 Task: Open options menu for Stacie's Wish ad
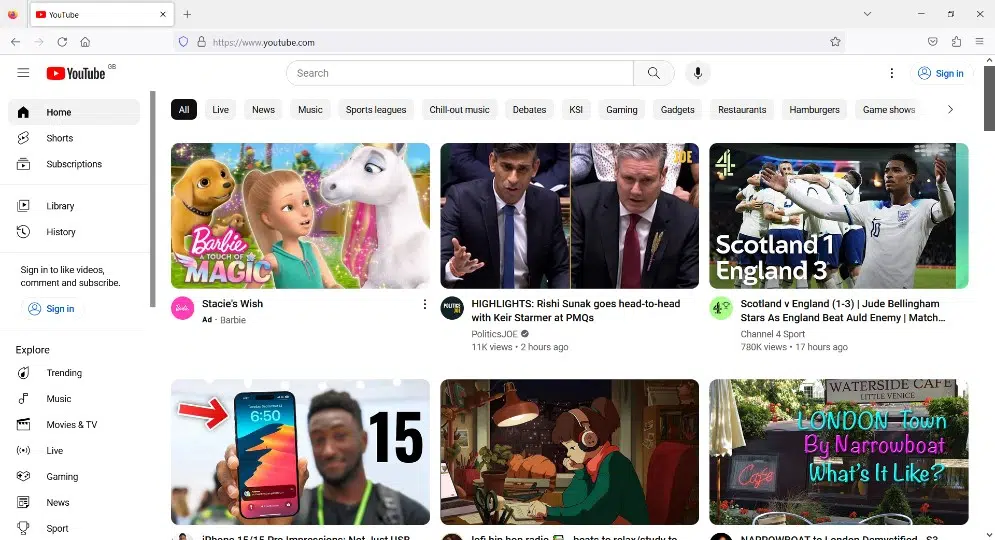[424, 304]
